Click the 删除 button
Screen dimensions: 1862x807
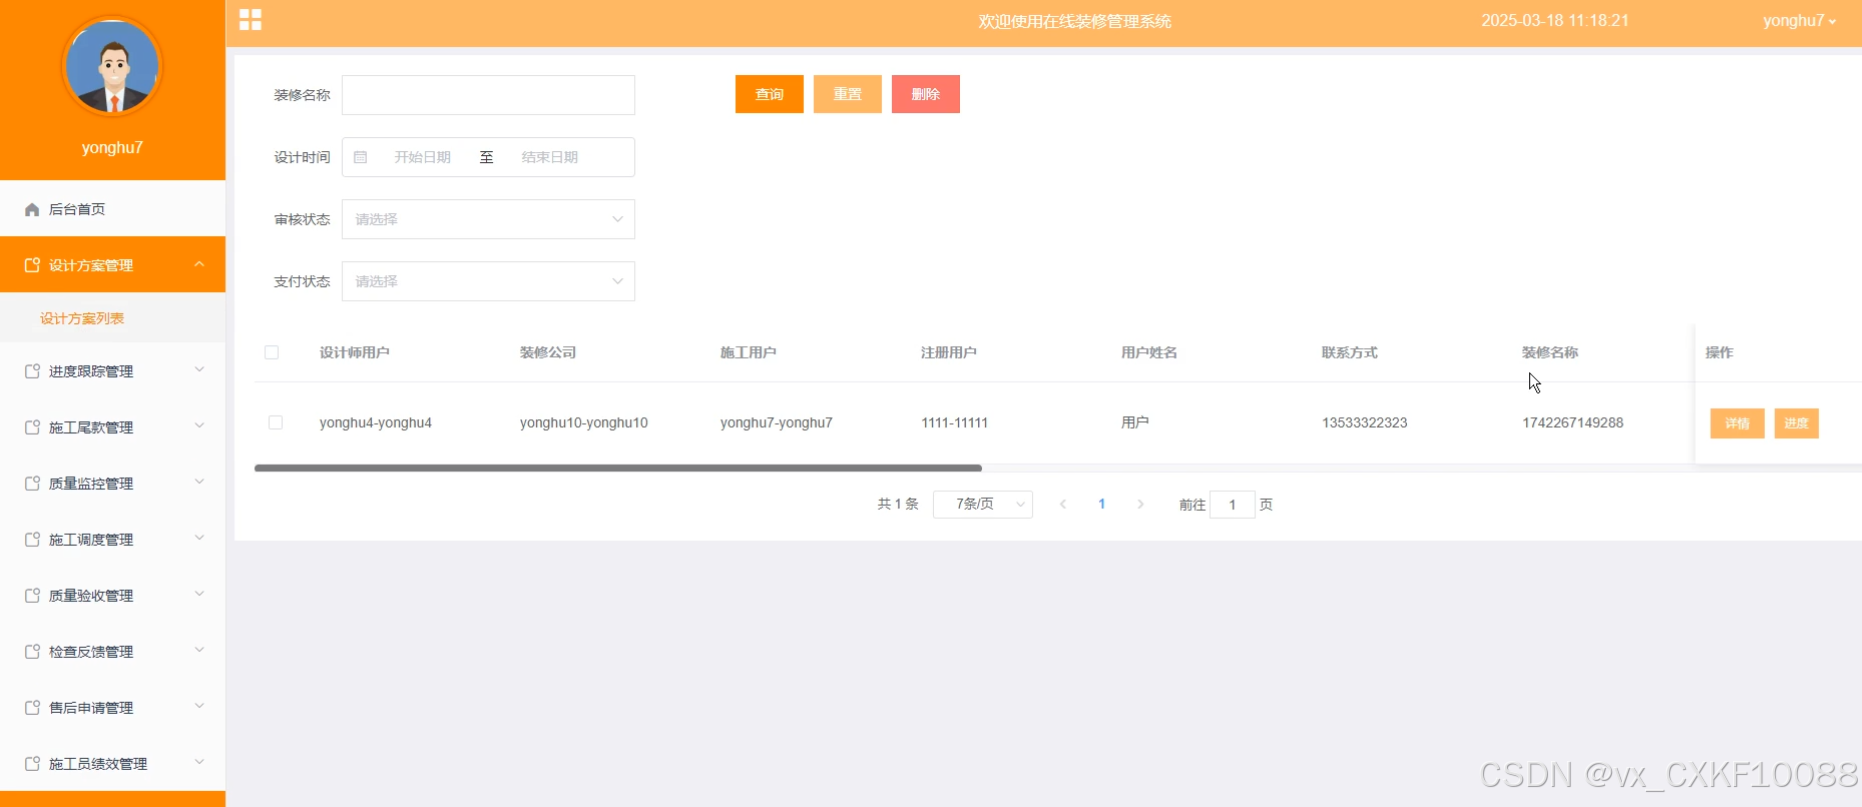pyautogui.click(x=925, y=94)
